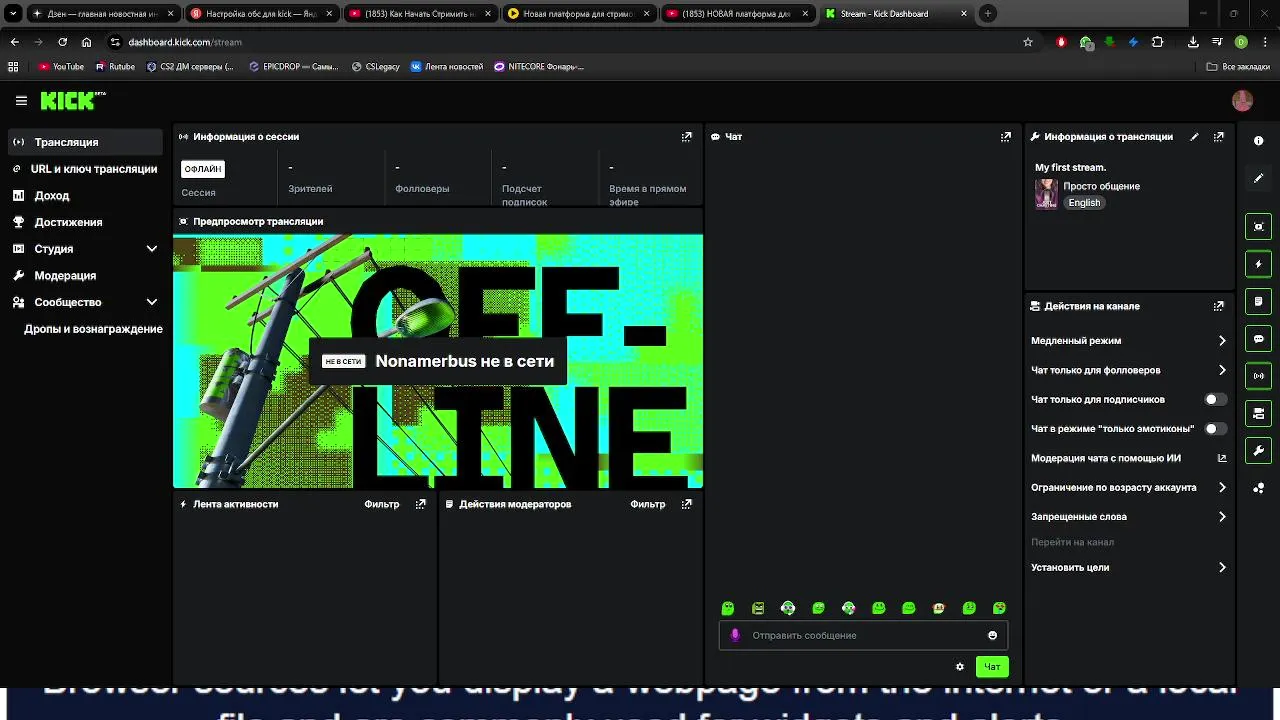Pop out the Лента активности panel
Image resolution: width=1280 pixels, height=720 pixels.
pos(420,504)
